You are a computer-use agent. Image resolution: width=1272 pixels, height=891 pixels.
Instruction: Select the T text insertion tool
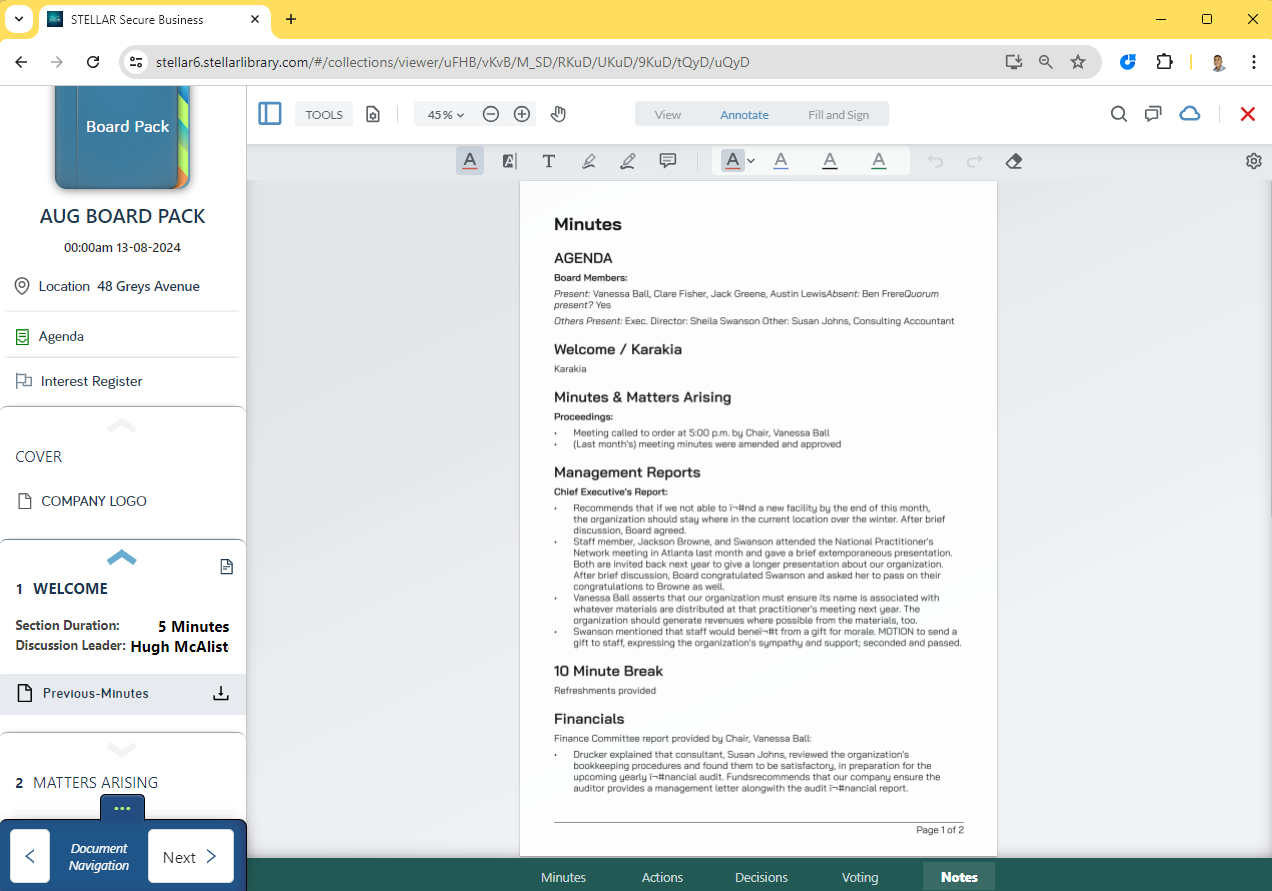pos(549,160)
